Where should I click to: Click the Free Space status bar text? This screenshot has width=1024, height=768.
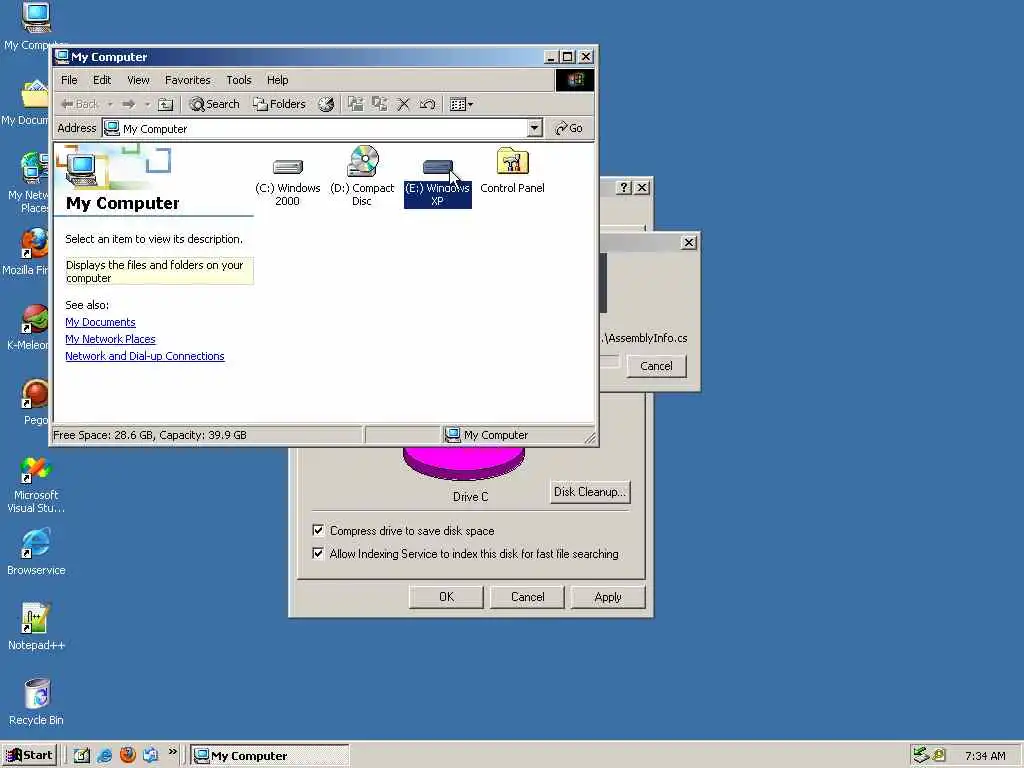150,435
